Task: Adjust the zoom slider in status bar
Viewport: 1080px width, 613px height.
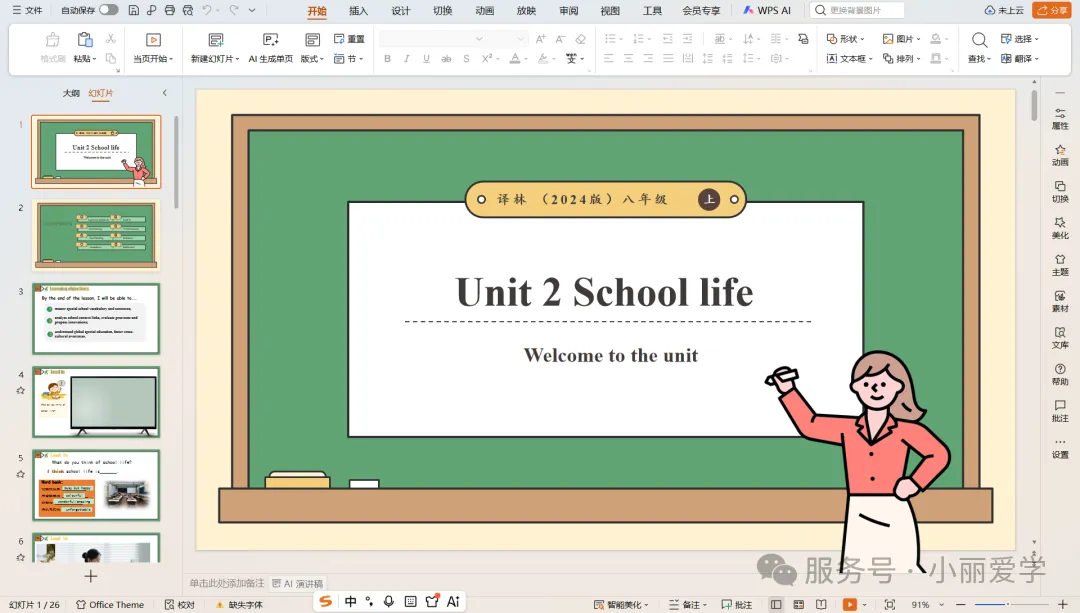Action: coord(1008,604)
